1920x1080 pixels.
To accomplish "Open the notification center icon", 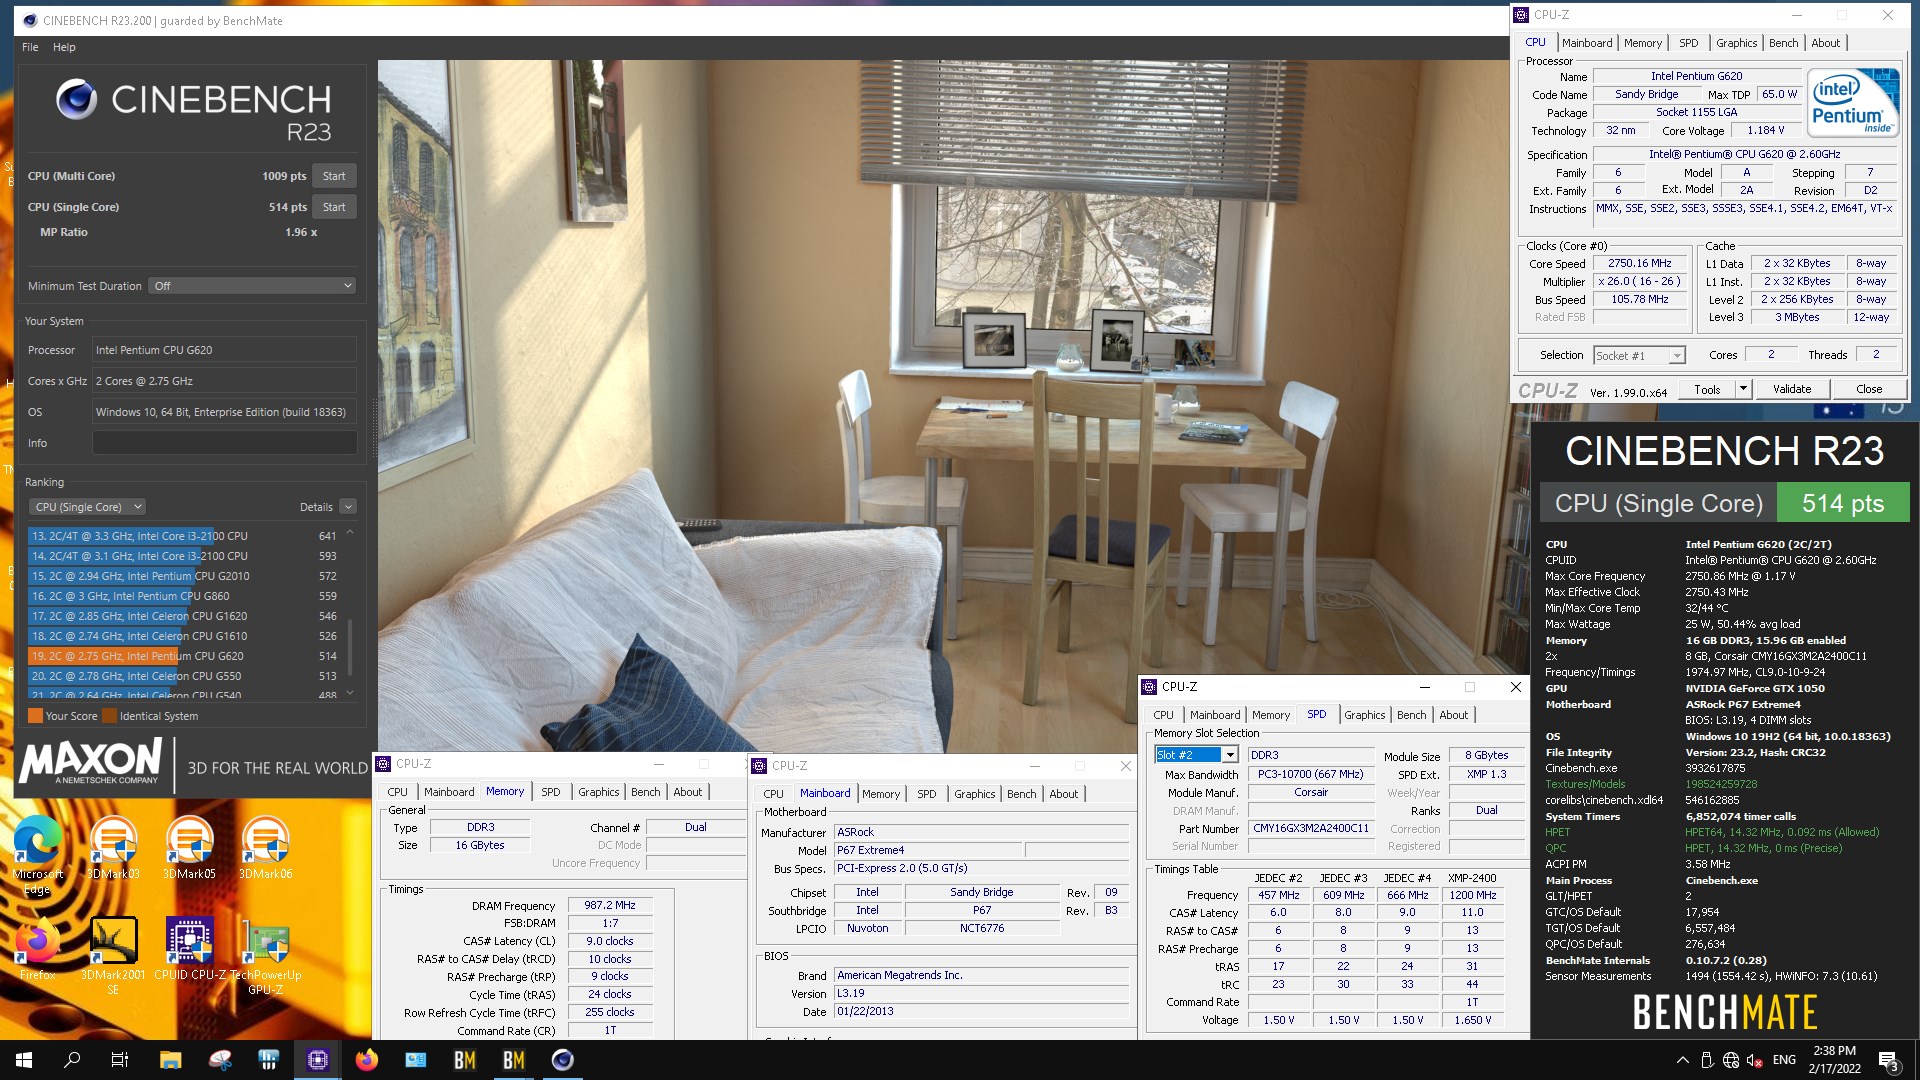I will coord(1889,1060).
